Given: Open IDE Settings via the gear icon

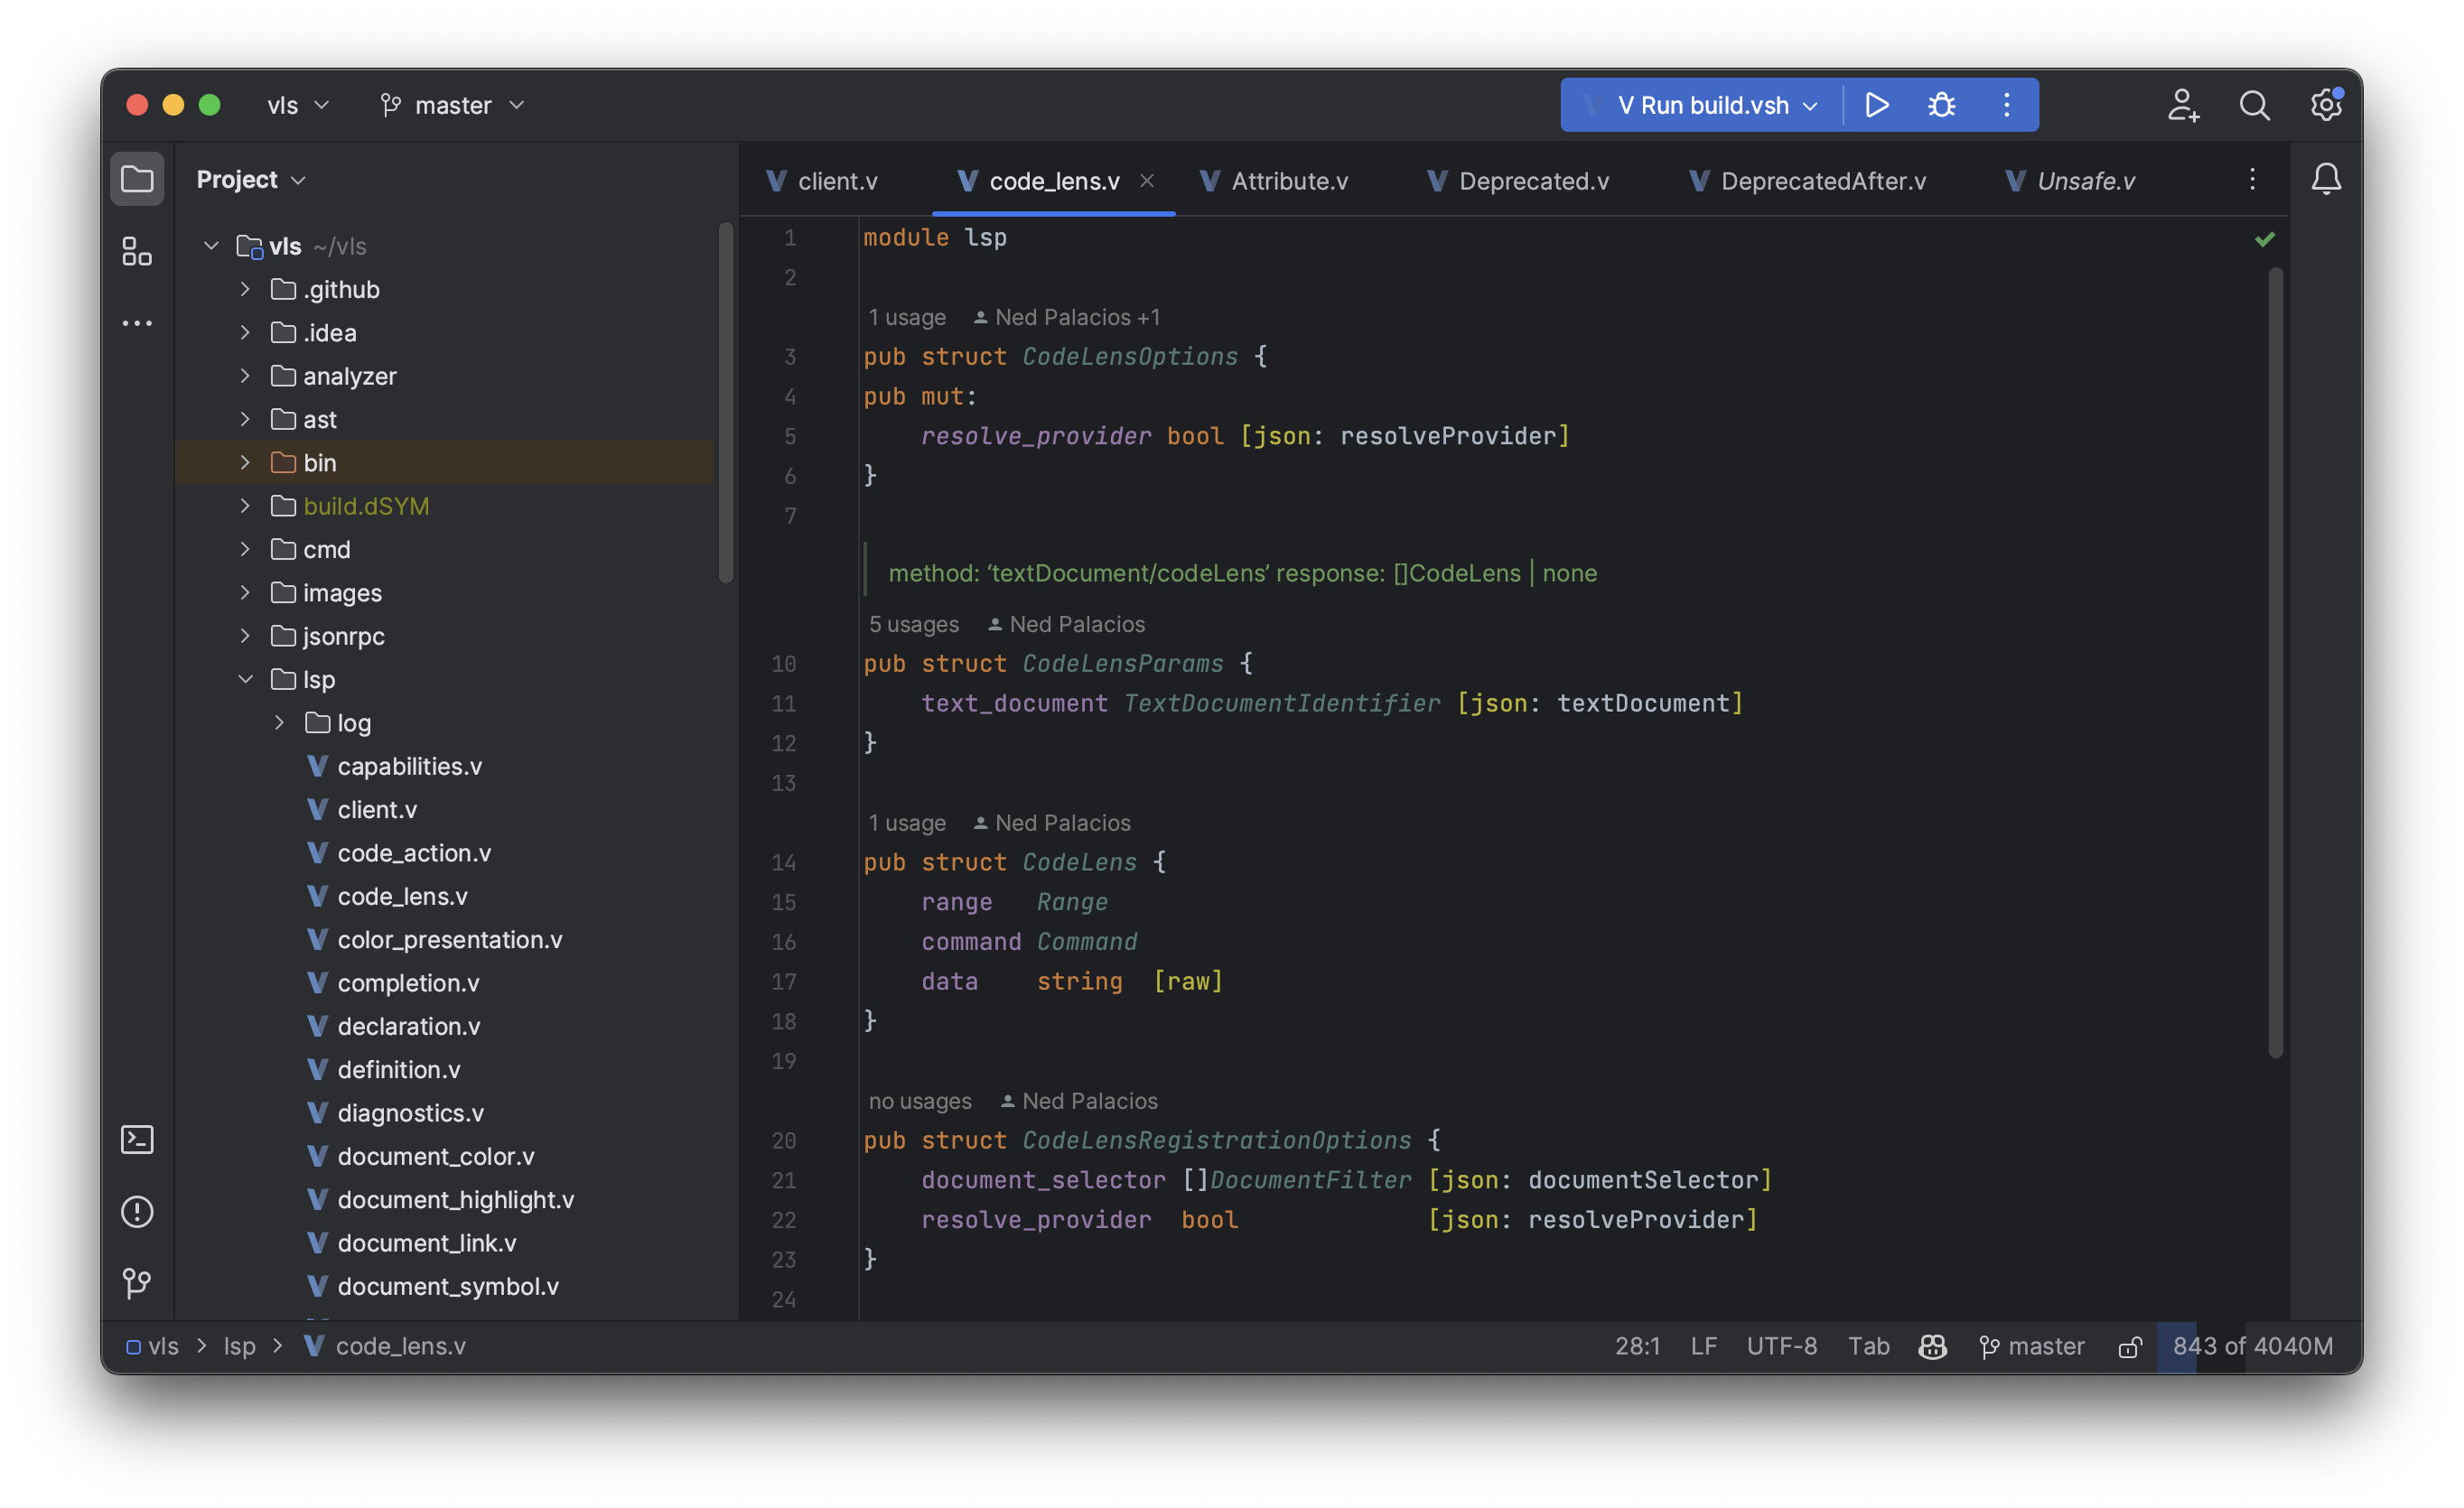Looking at the screenshot, I should [2325, 104].
